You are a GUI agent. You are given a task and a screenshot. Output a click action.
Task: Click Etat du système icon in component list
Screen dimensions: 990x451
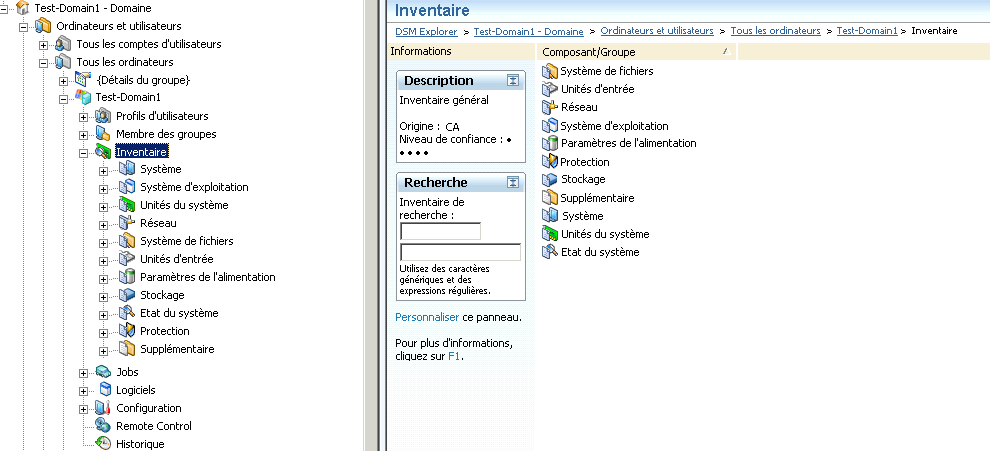[550, 252]
